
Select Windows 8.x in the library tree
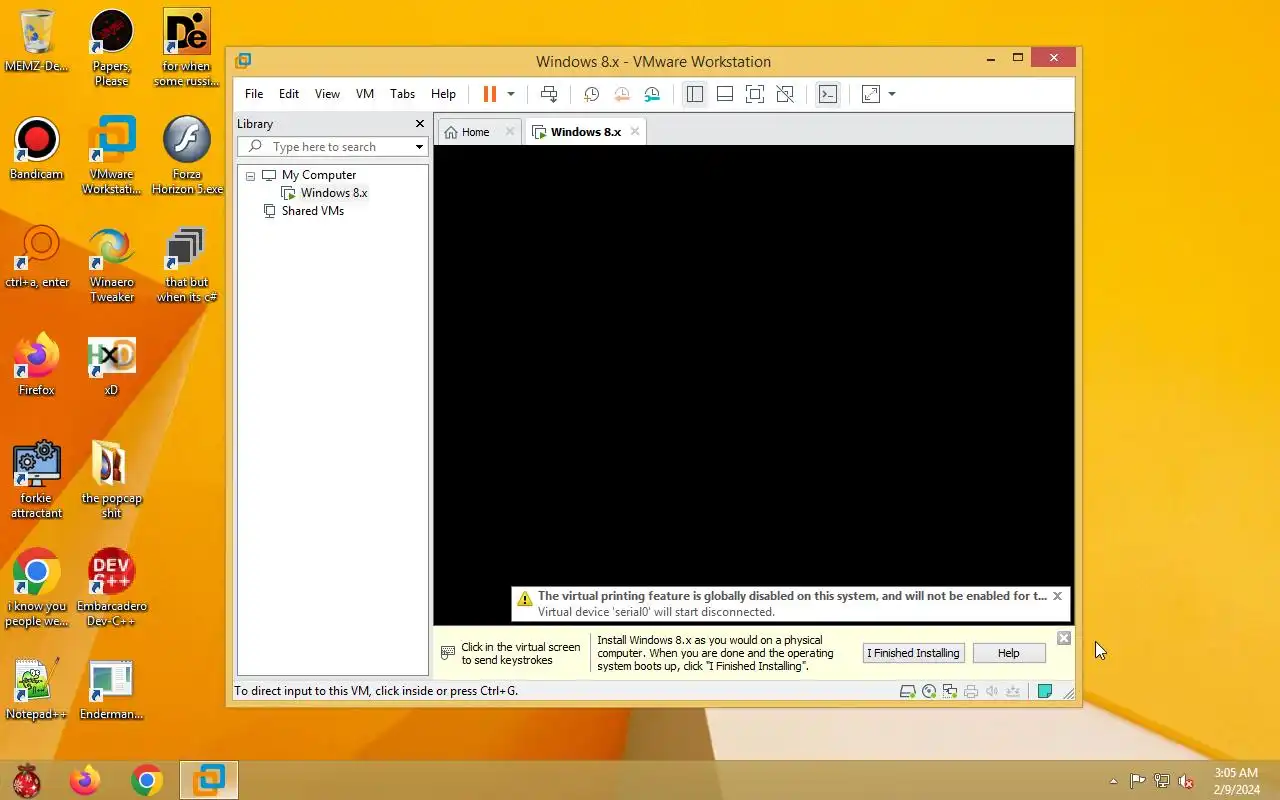click(x=334, y=193)
